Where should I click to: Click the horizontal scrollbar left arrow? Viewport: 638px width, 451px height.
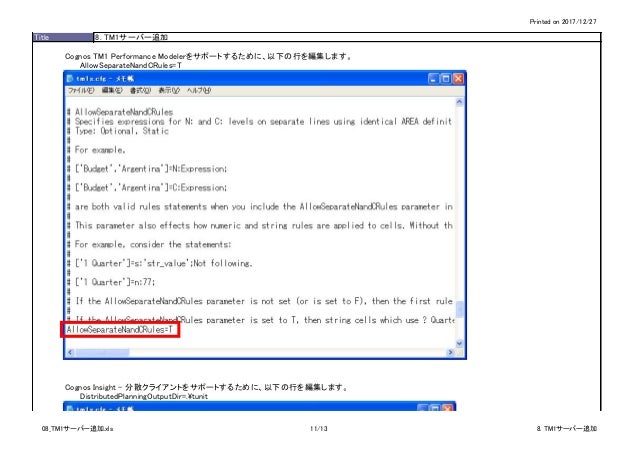pos(70,352)
